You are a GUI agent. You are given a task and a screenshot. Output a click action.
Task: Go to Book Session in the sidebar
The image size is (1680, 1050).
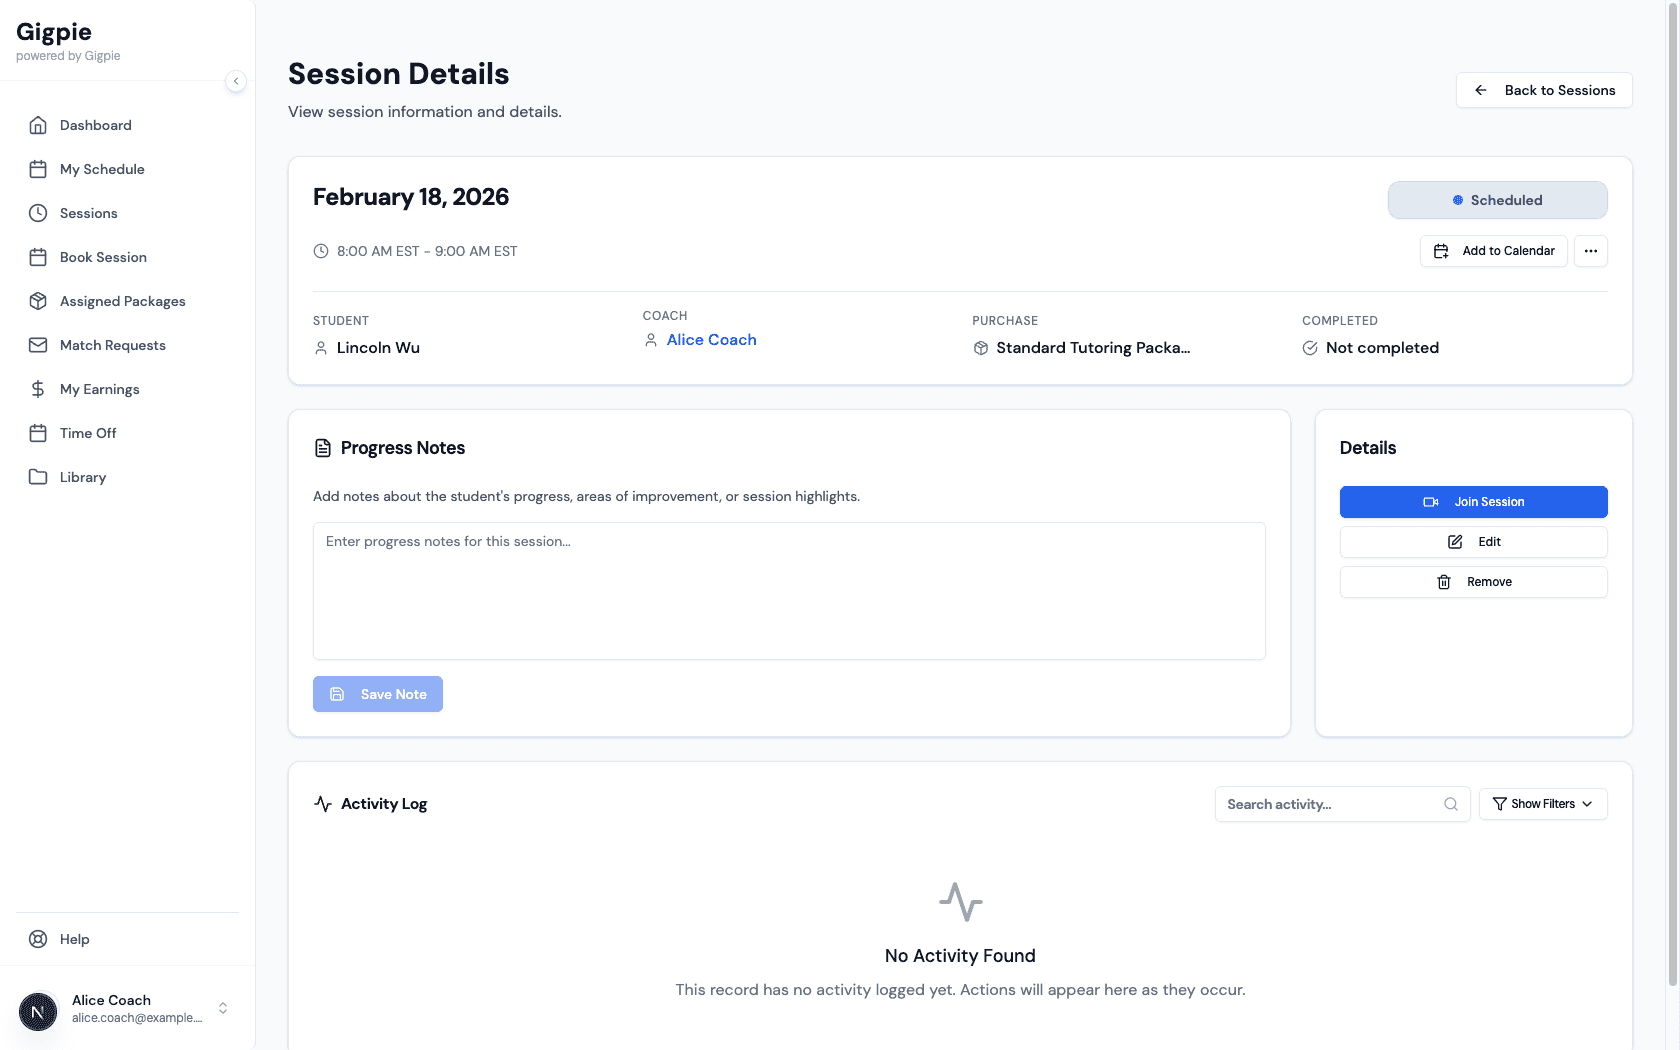[x=103, y=257]
